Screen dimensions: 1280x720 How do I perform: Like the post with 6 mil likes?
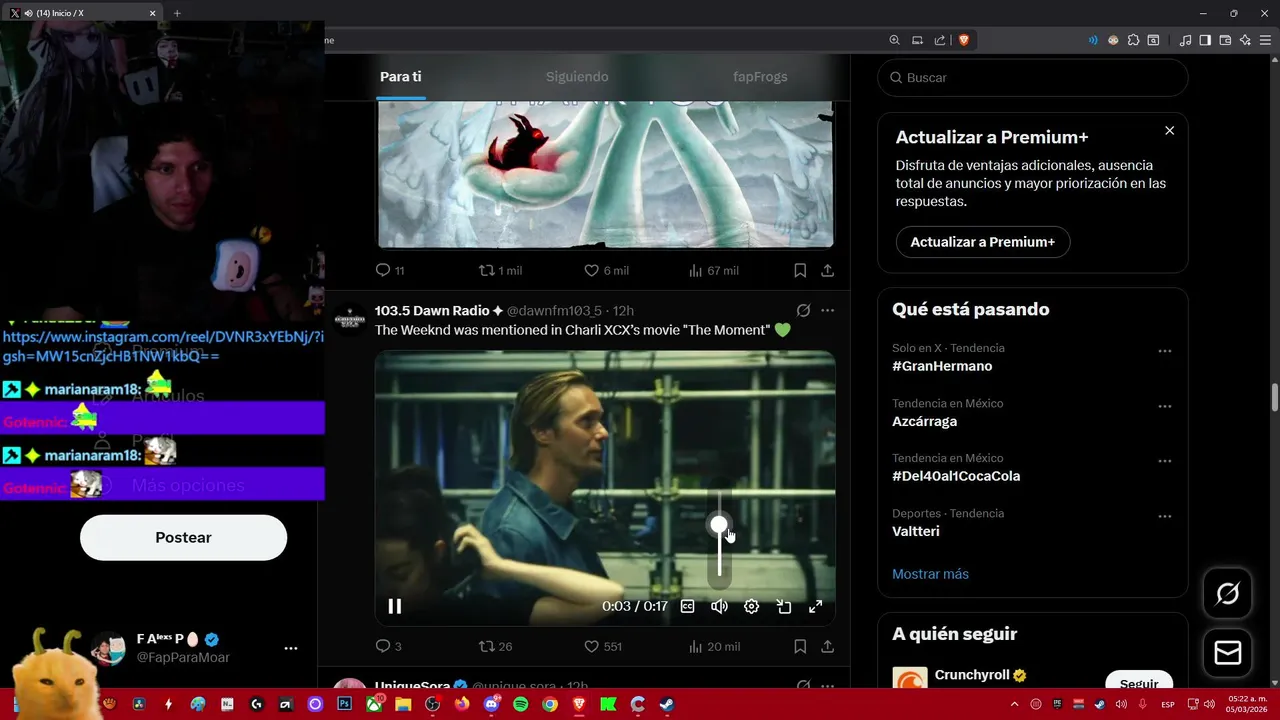pyautogui.click(x=606, y=271)
